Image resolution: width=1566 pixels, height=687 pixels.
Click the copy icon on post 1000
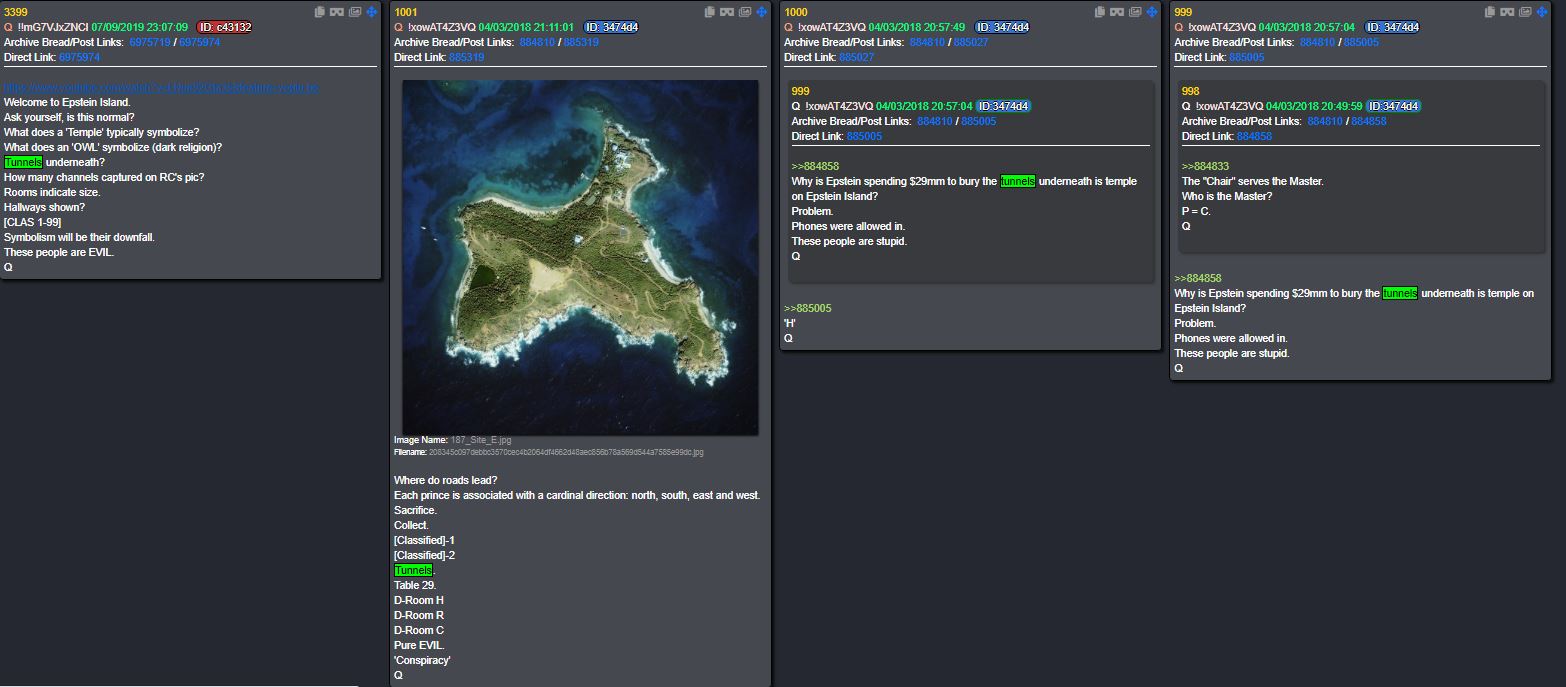coord(1099,12)
